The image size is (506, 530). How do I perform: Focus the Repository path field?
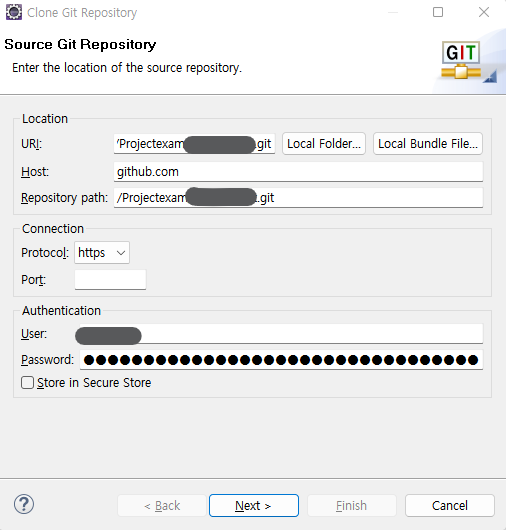pos(298,198)
